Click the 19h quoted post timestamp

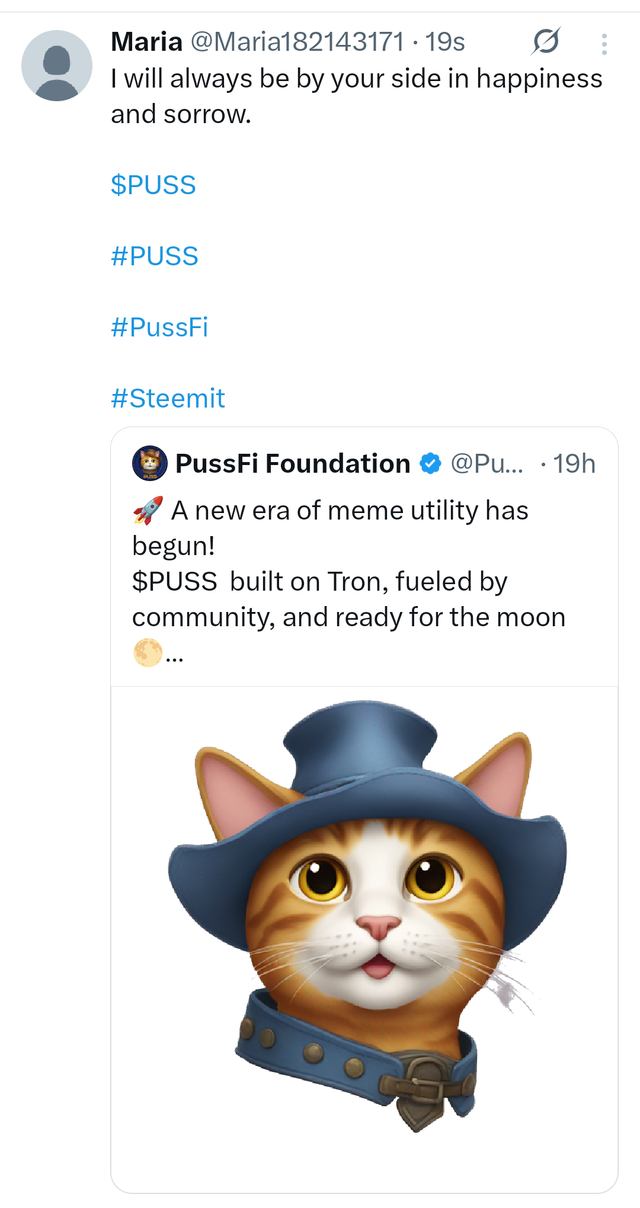tap(574, 464)
